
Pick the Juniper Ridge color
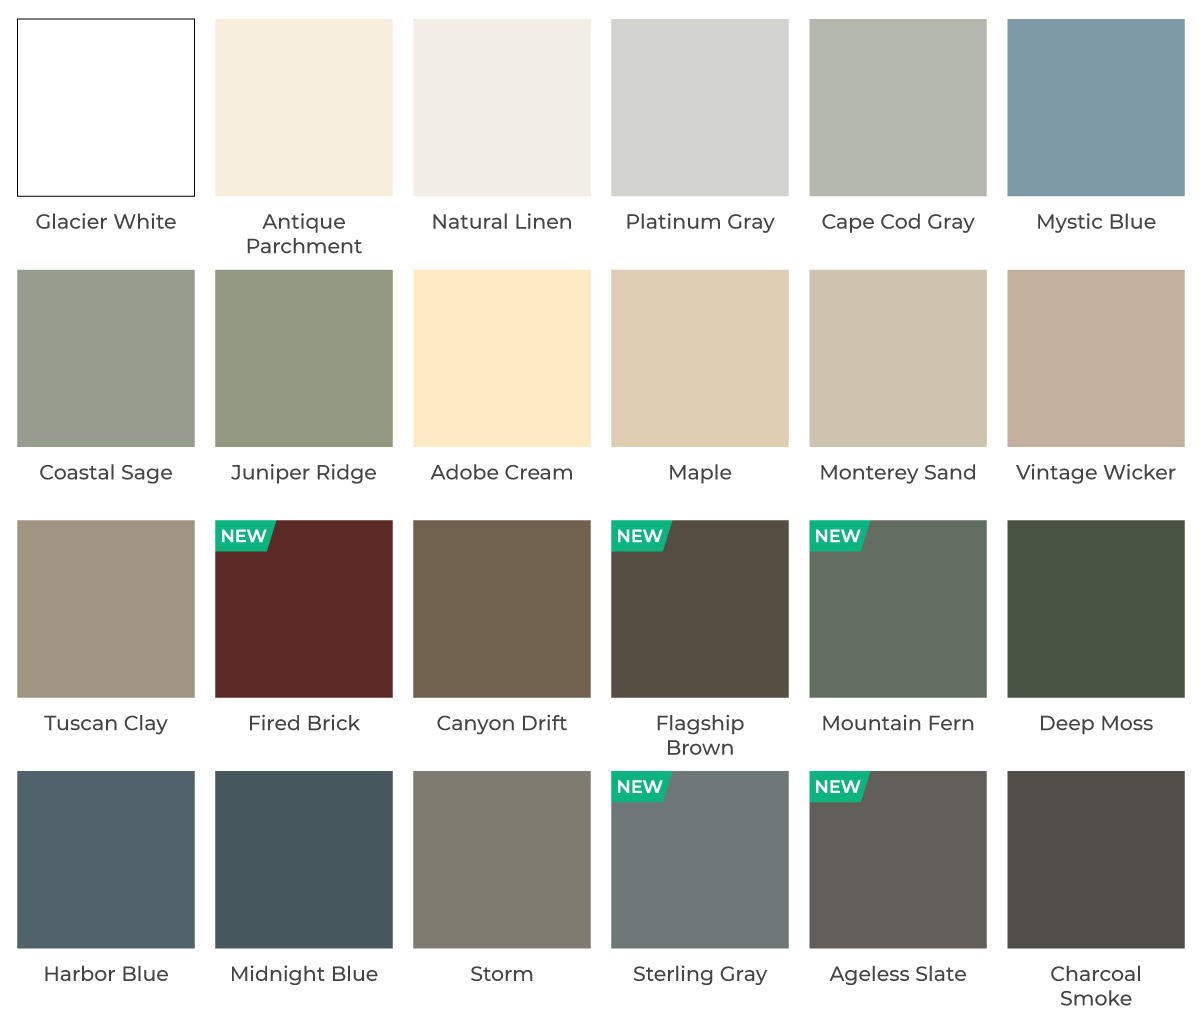pyautogui.click(x=303, y=357)
